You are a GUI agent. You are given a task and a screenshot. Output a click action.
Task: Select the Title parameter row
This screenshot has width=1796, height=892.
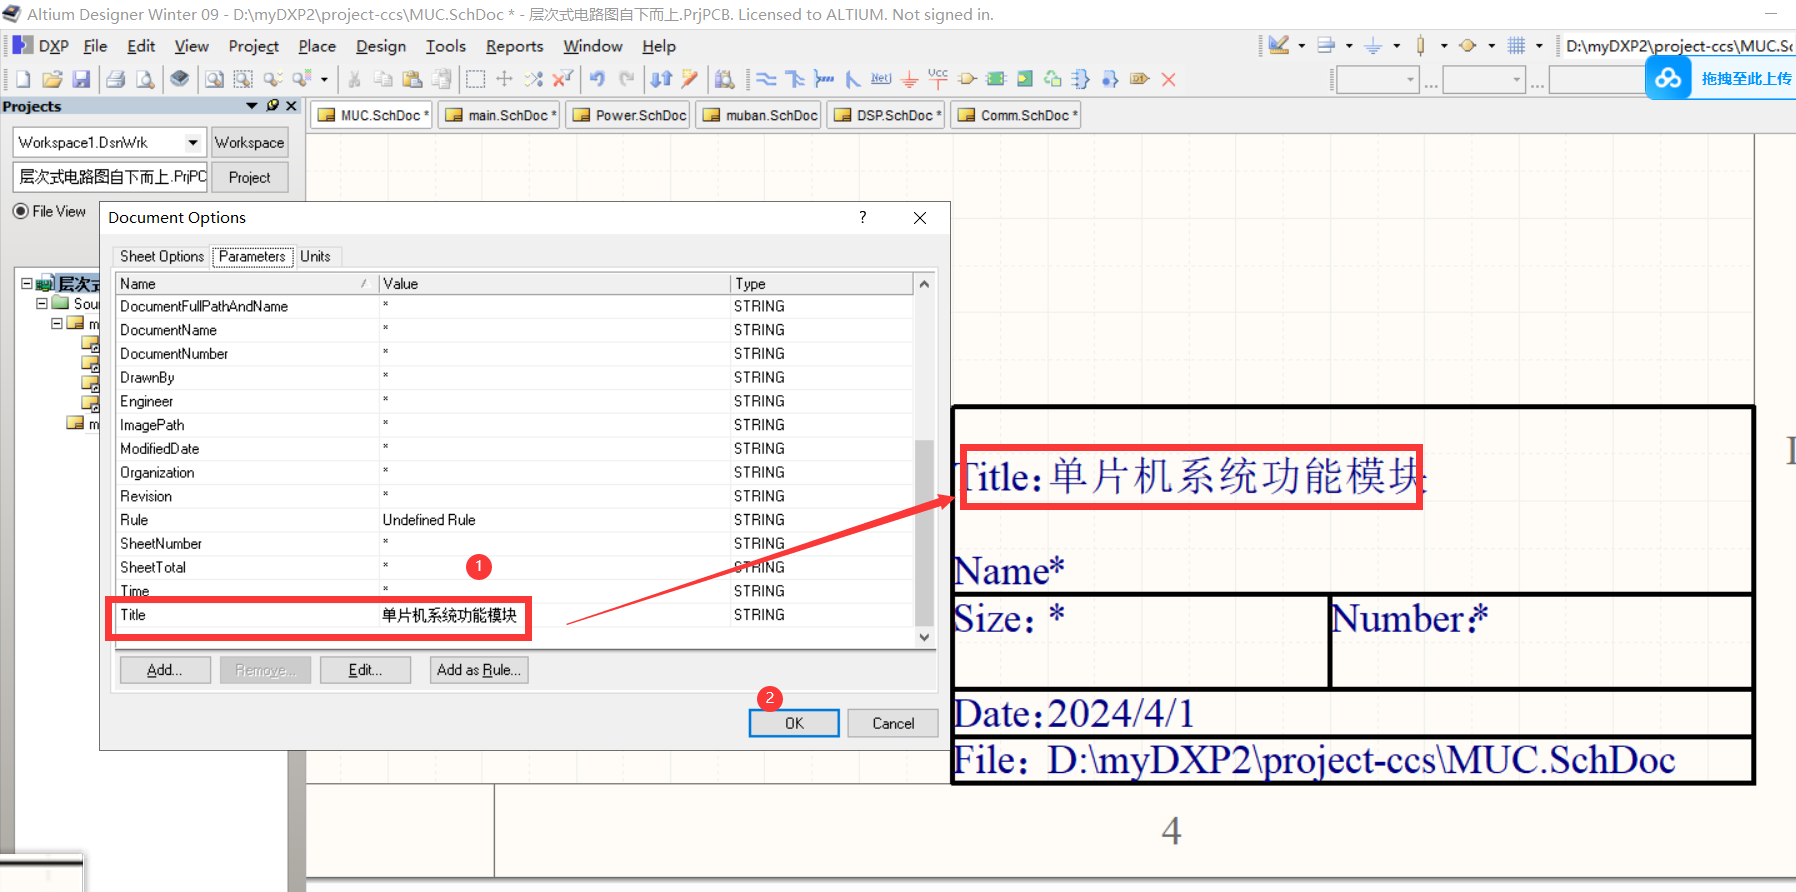514,615
